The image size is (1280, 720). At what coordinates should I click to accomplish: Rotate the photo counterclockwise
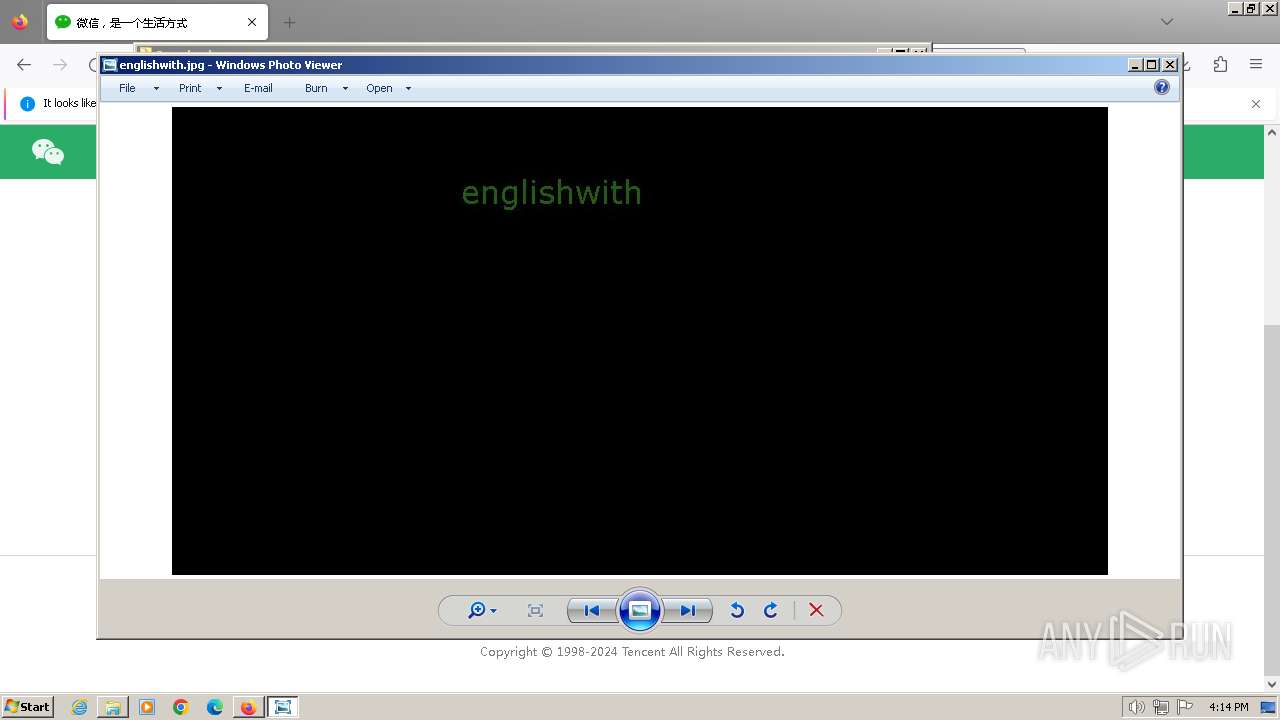[737, 610]
